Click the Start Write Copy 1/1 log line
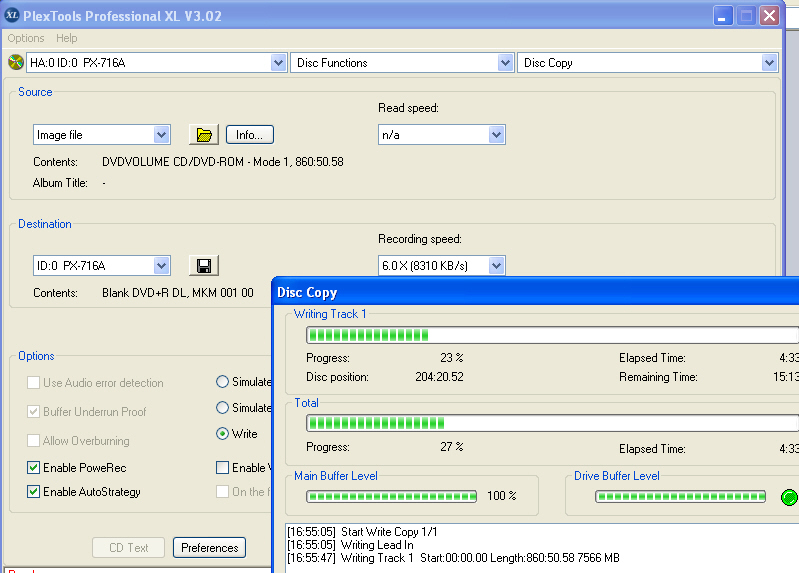Viewport: 799px width, 573px height. click(x=362, y=532)
